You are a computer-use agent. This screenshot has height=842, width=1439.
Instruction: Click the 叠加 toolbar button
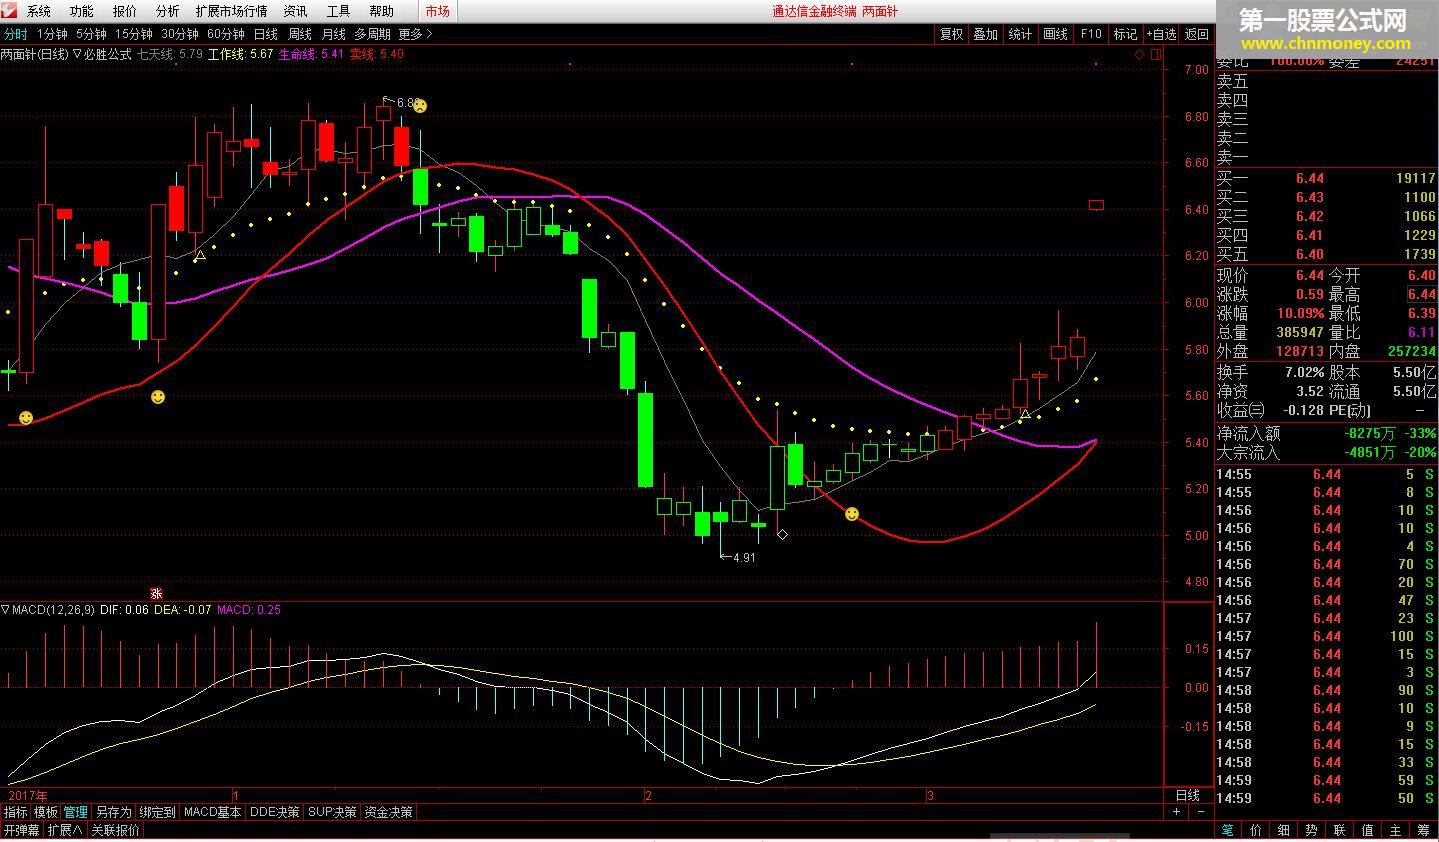[x=986, y=34]
